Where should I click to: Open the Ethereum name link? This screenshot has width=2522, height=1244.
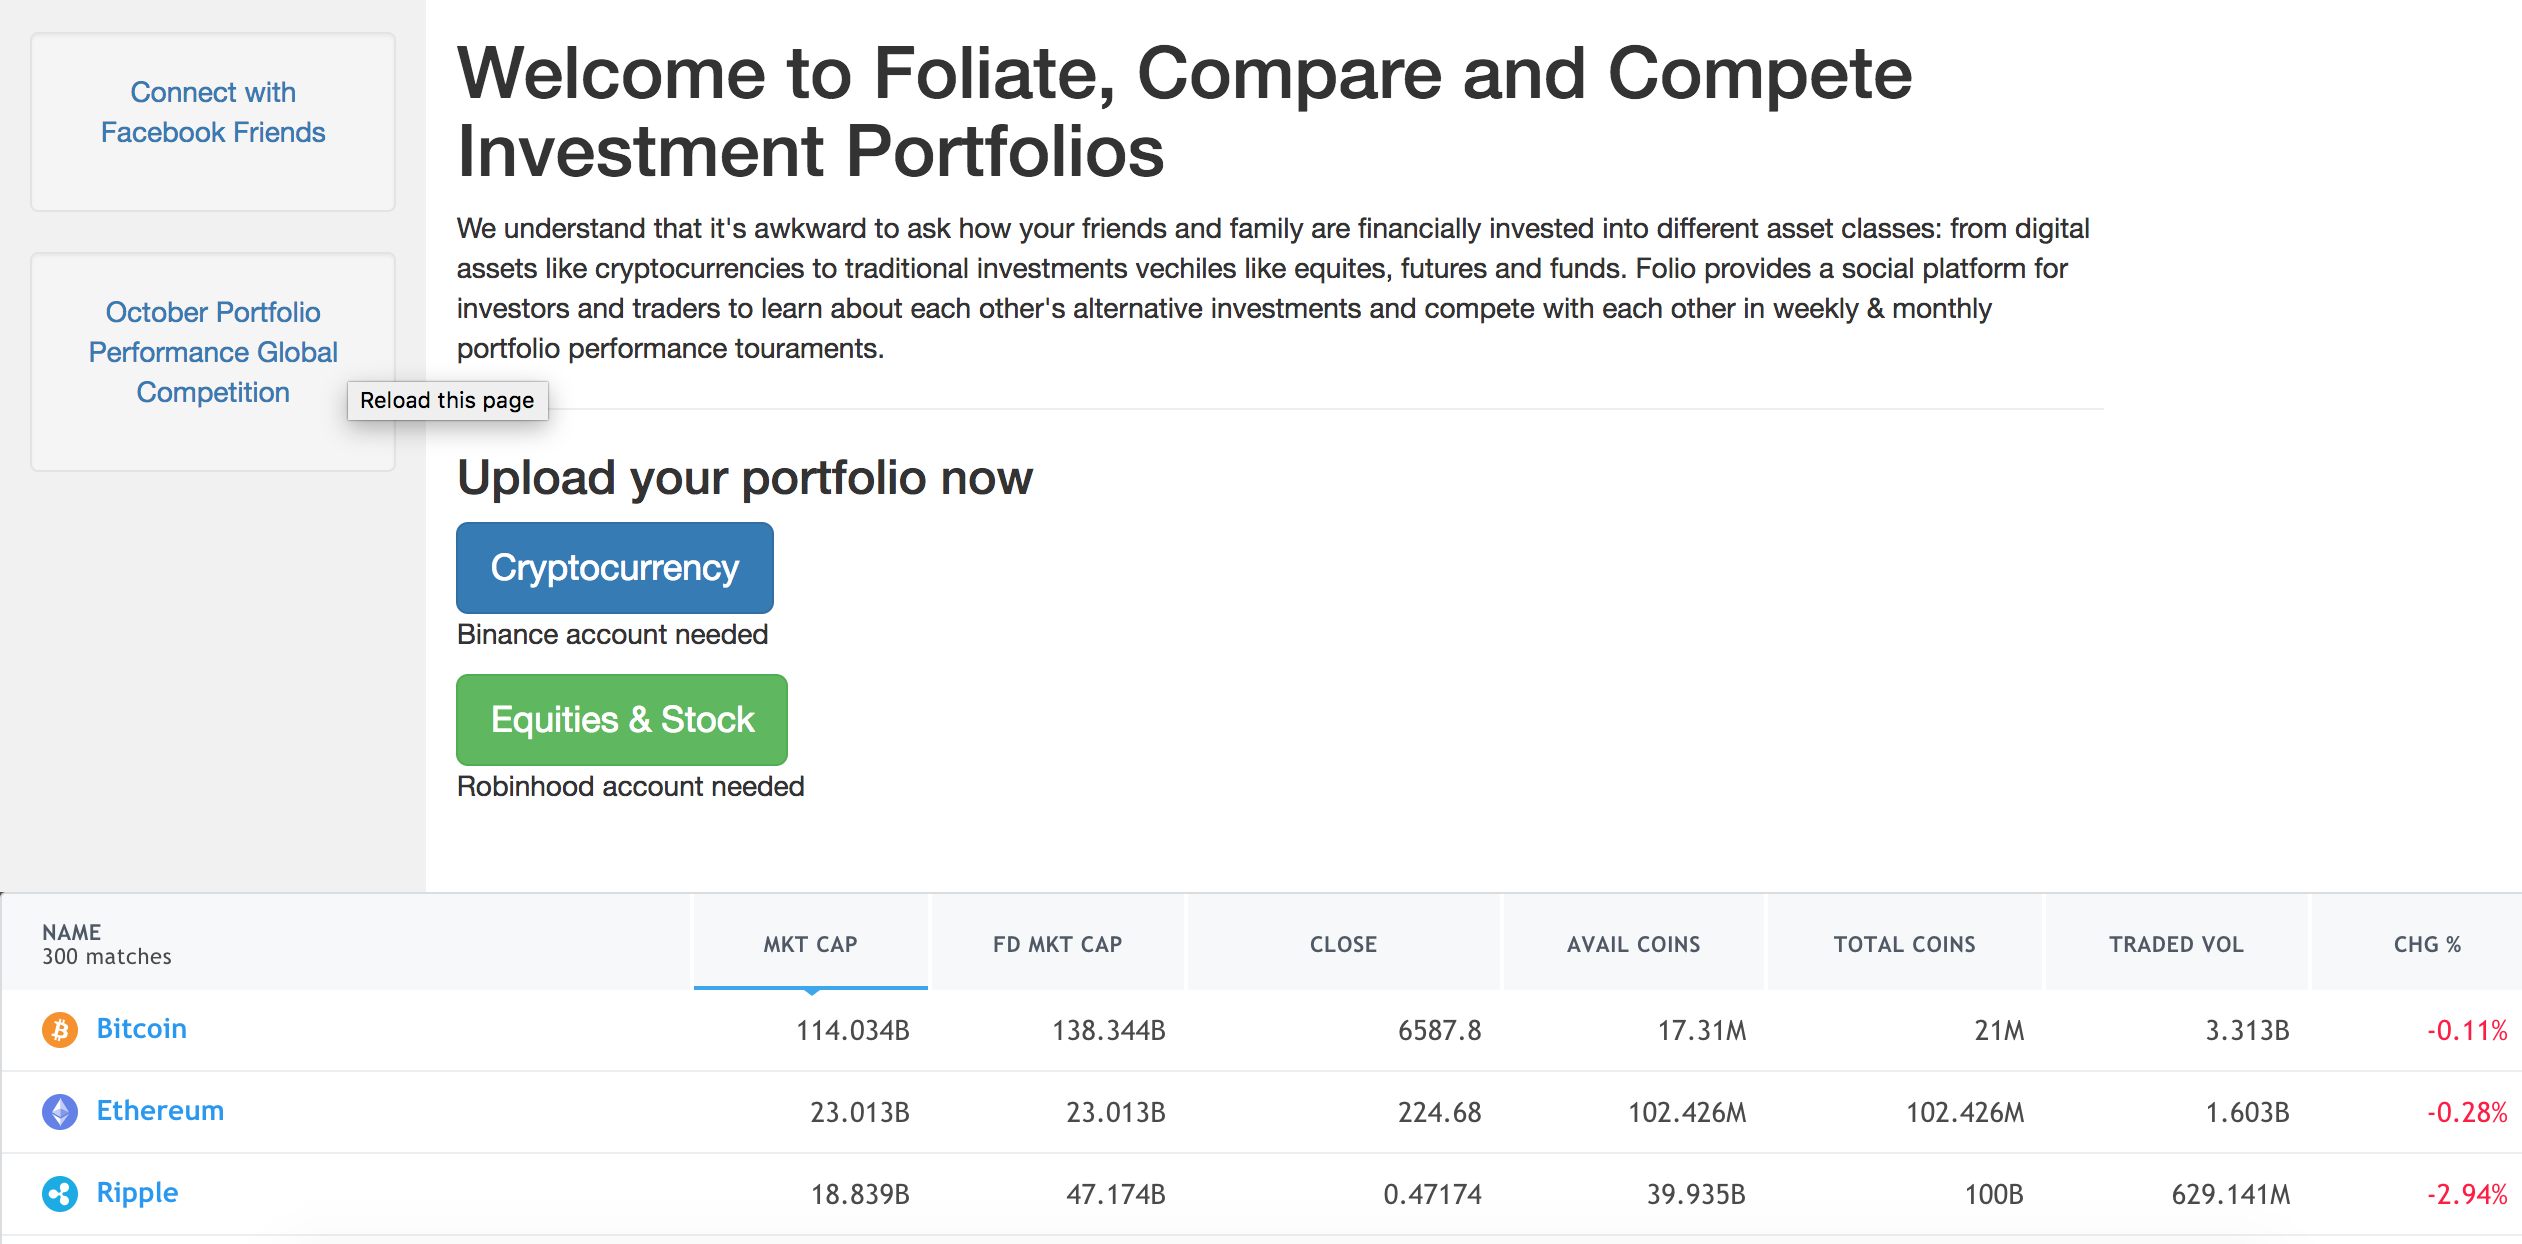(160, 1110)
